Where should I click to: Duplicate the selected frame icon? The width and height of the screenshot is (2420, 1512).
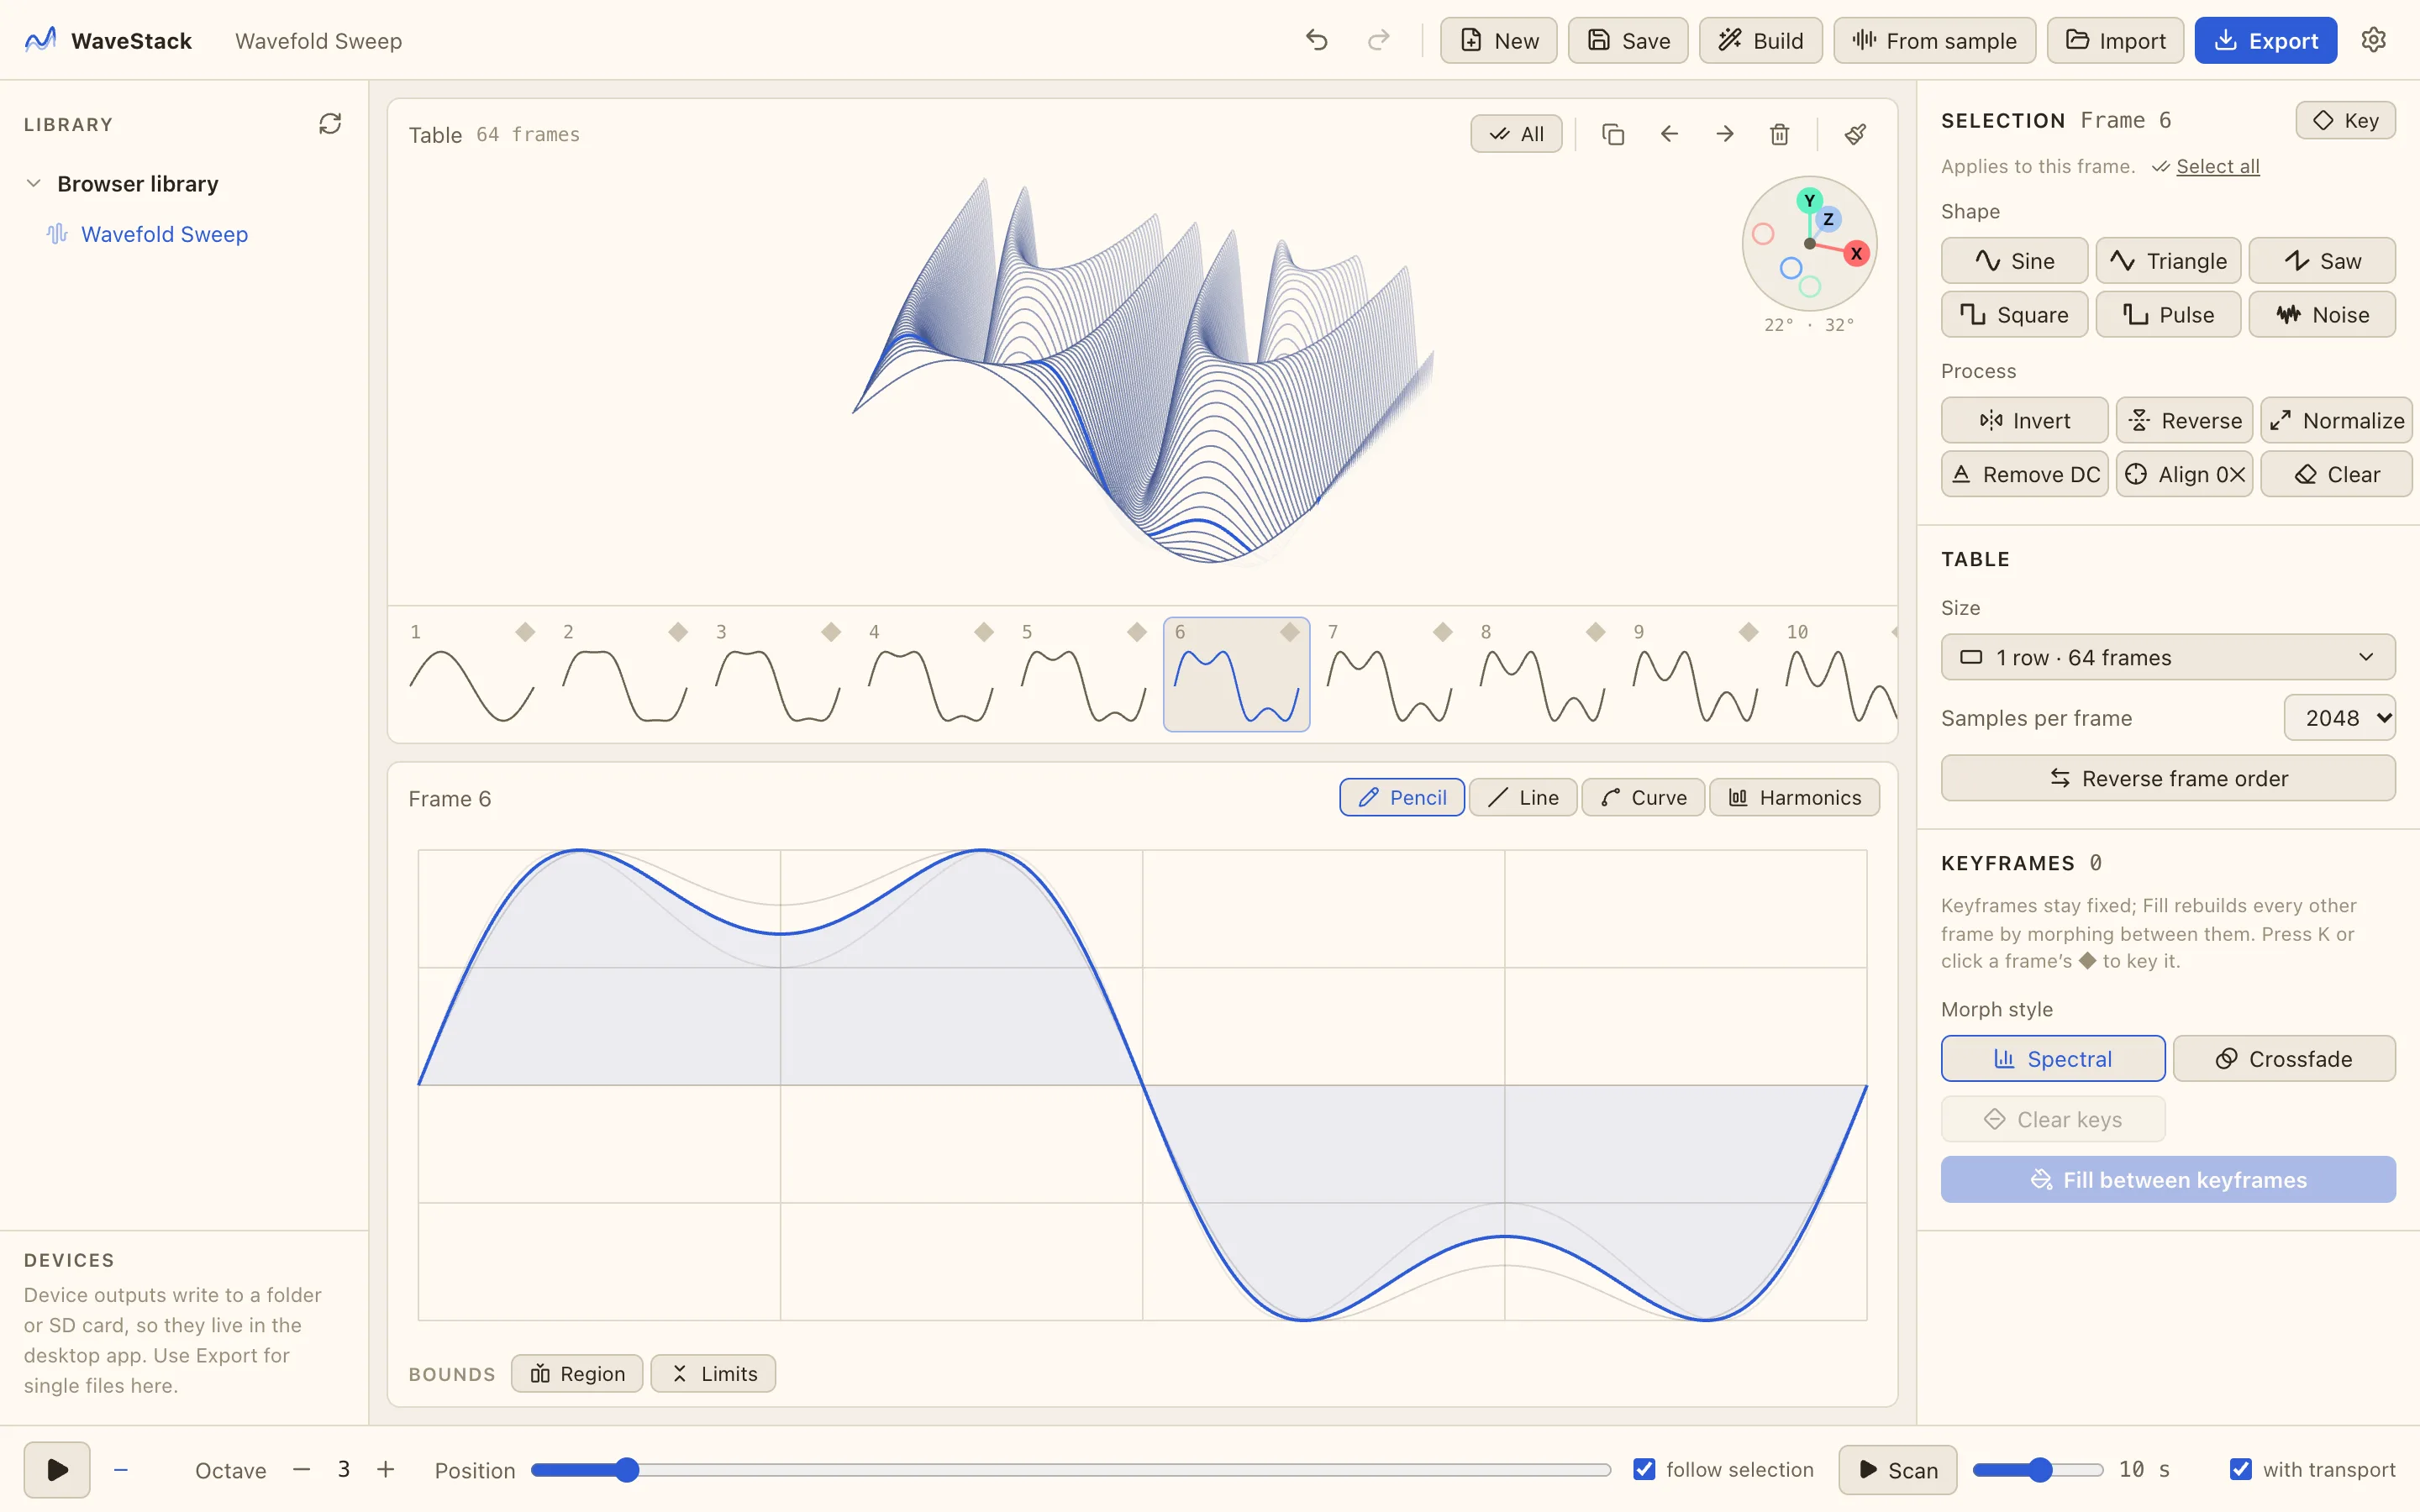1612,134
